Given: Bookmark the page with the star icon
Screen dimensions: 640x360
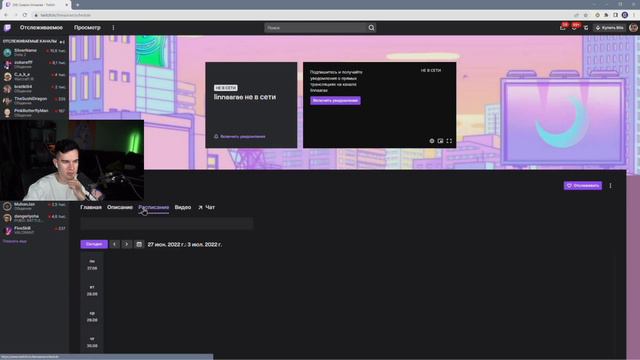Looking at the screenshot, I should click(x=586, y=15).
